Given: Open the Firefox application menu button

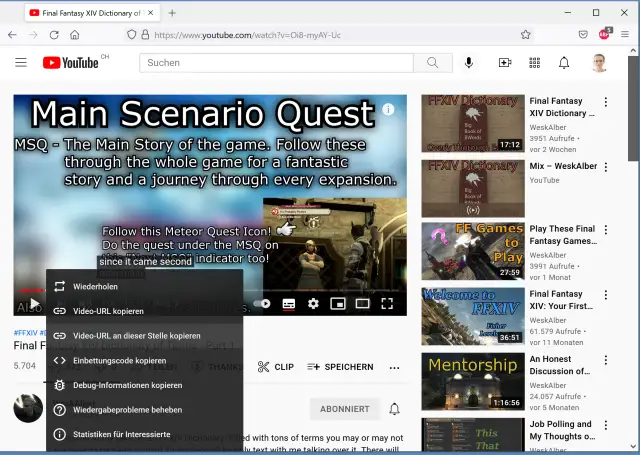Looking at the screenshot, I should click(625, 34).
